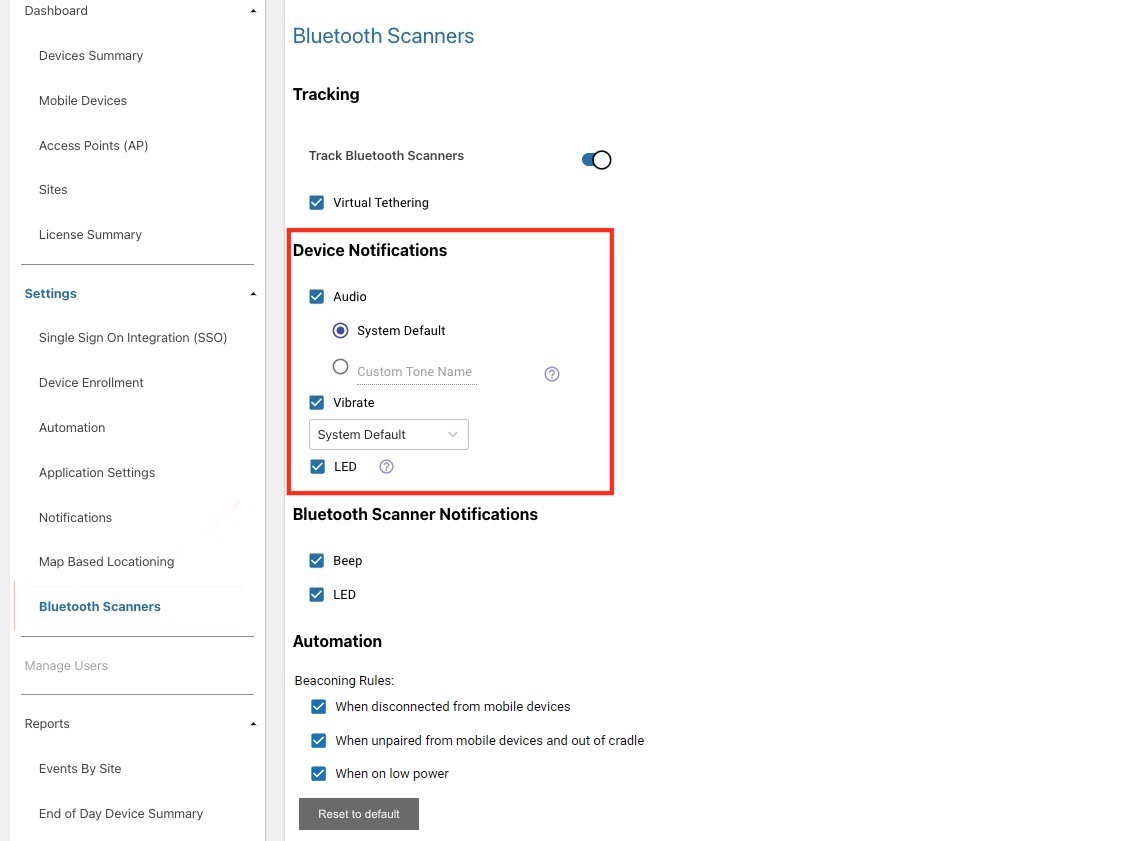
Task: Open help icon next to Custom Tone Name
Action: click(x=551, y=374)
